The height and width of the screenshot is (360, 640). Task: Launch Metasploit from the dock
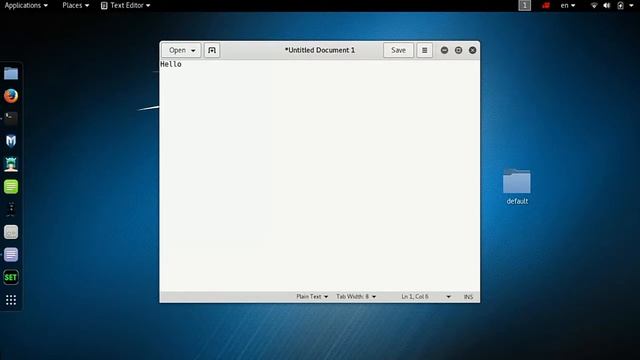click(11, 141)
